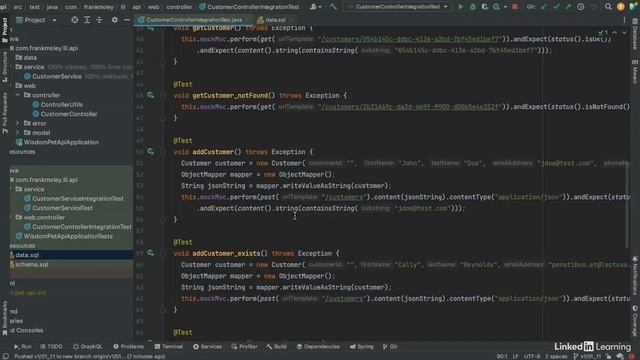Image resolution: width=640 pixels, height=360 pixels.
Task: Open the Problems tool window tab
Action: coord(129,347)
